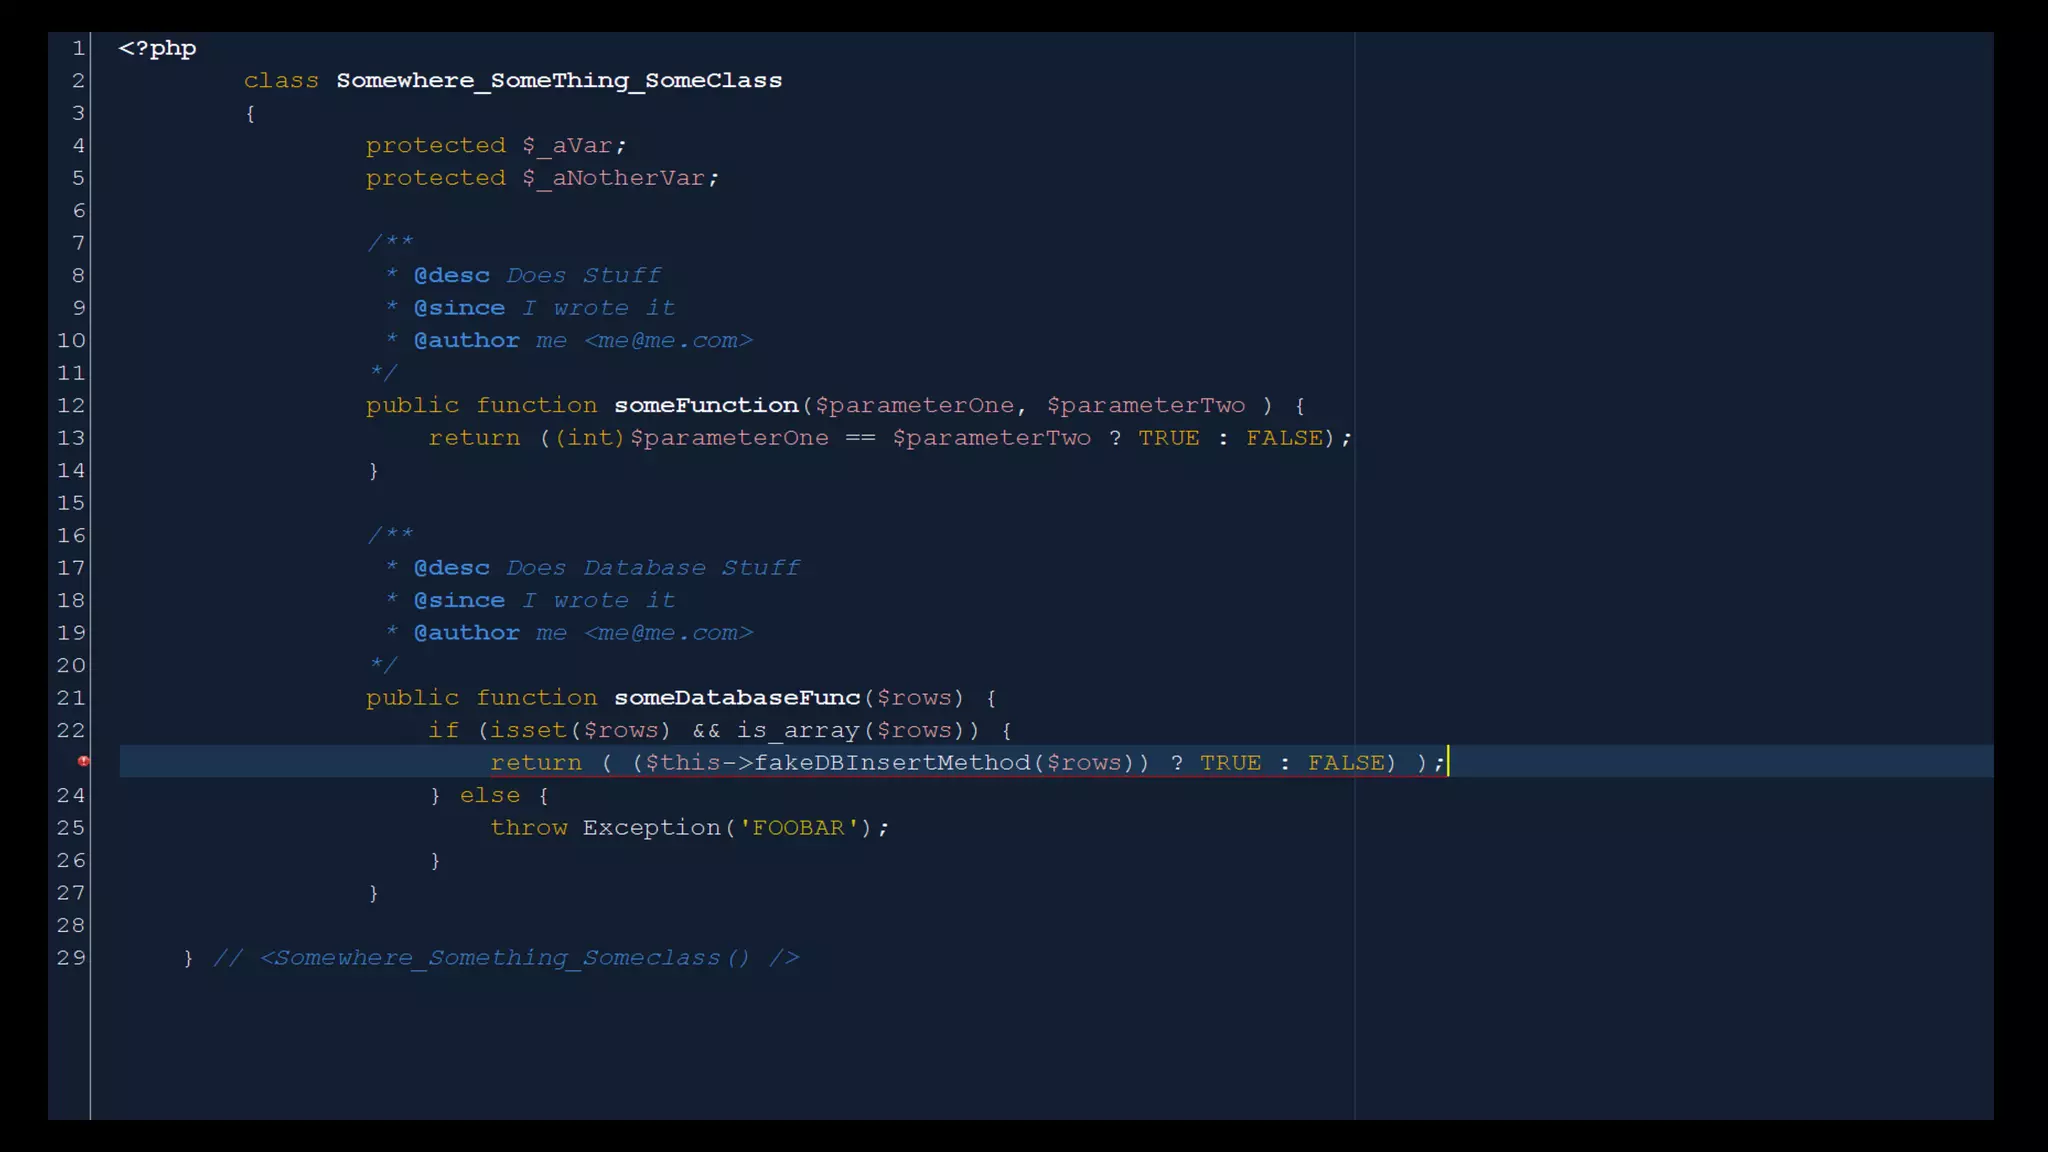Click line number 12 in the gutter

point(71,405)
